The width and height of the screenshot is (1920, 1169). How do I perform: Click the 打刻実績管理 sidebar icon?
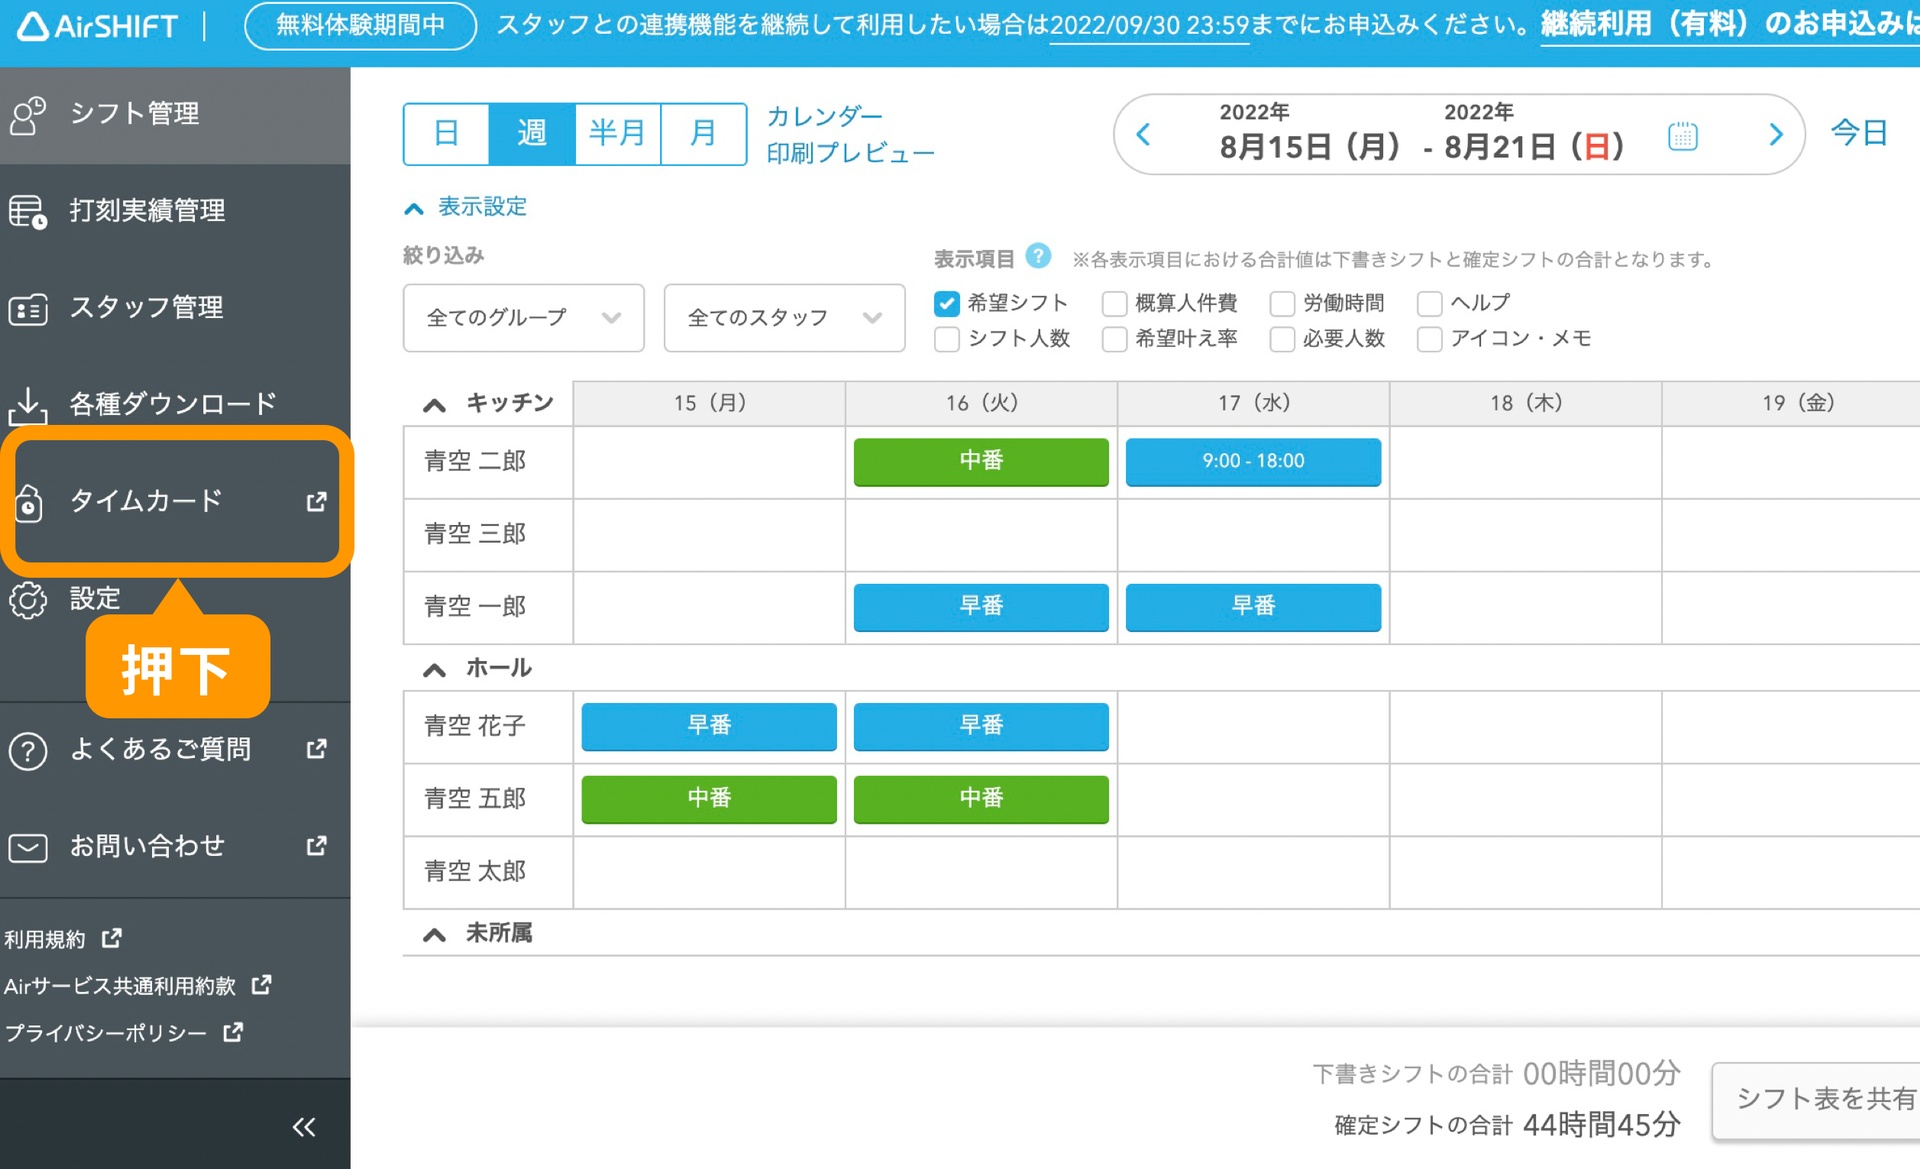(28, 212)
